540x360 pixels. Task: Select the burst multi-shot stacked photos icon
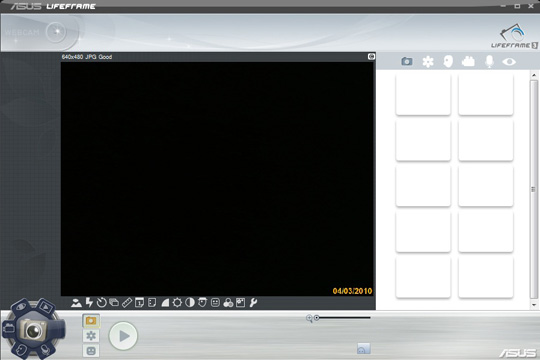coord(114,302)
